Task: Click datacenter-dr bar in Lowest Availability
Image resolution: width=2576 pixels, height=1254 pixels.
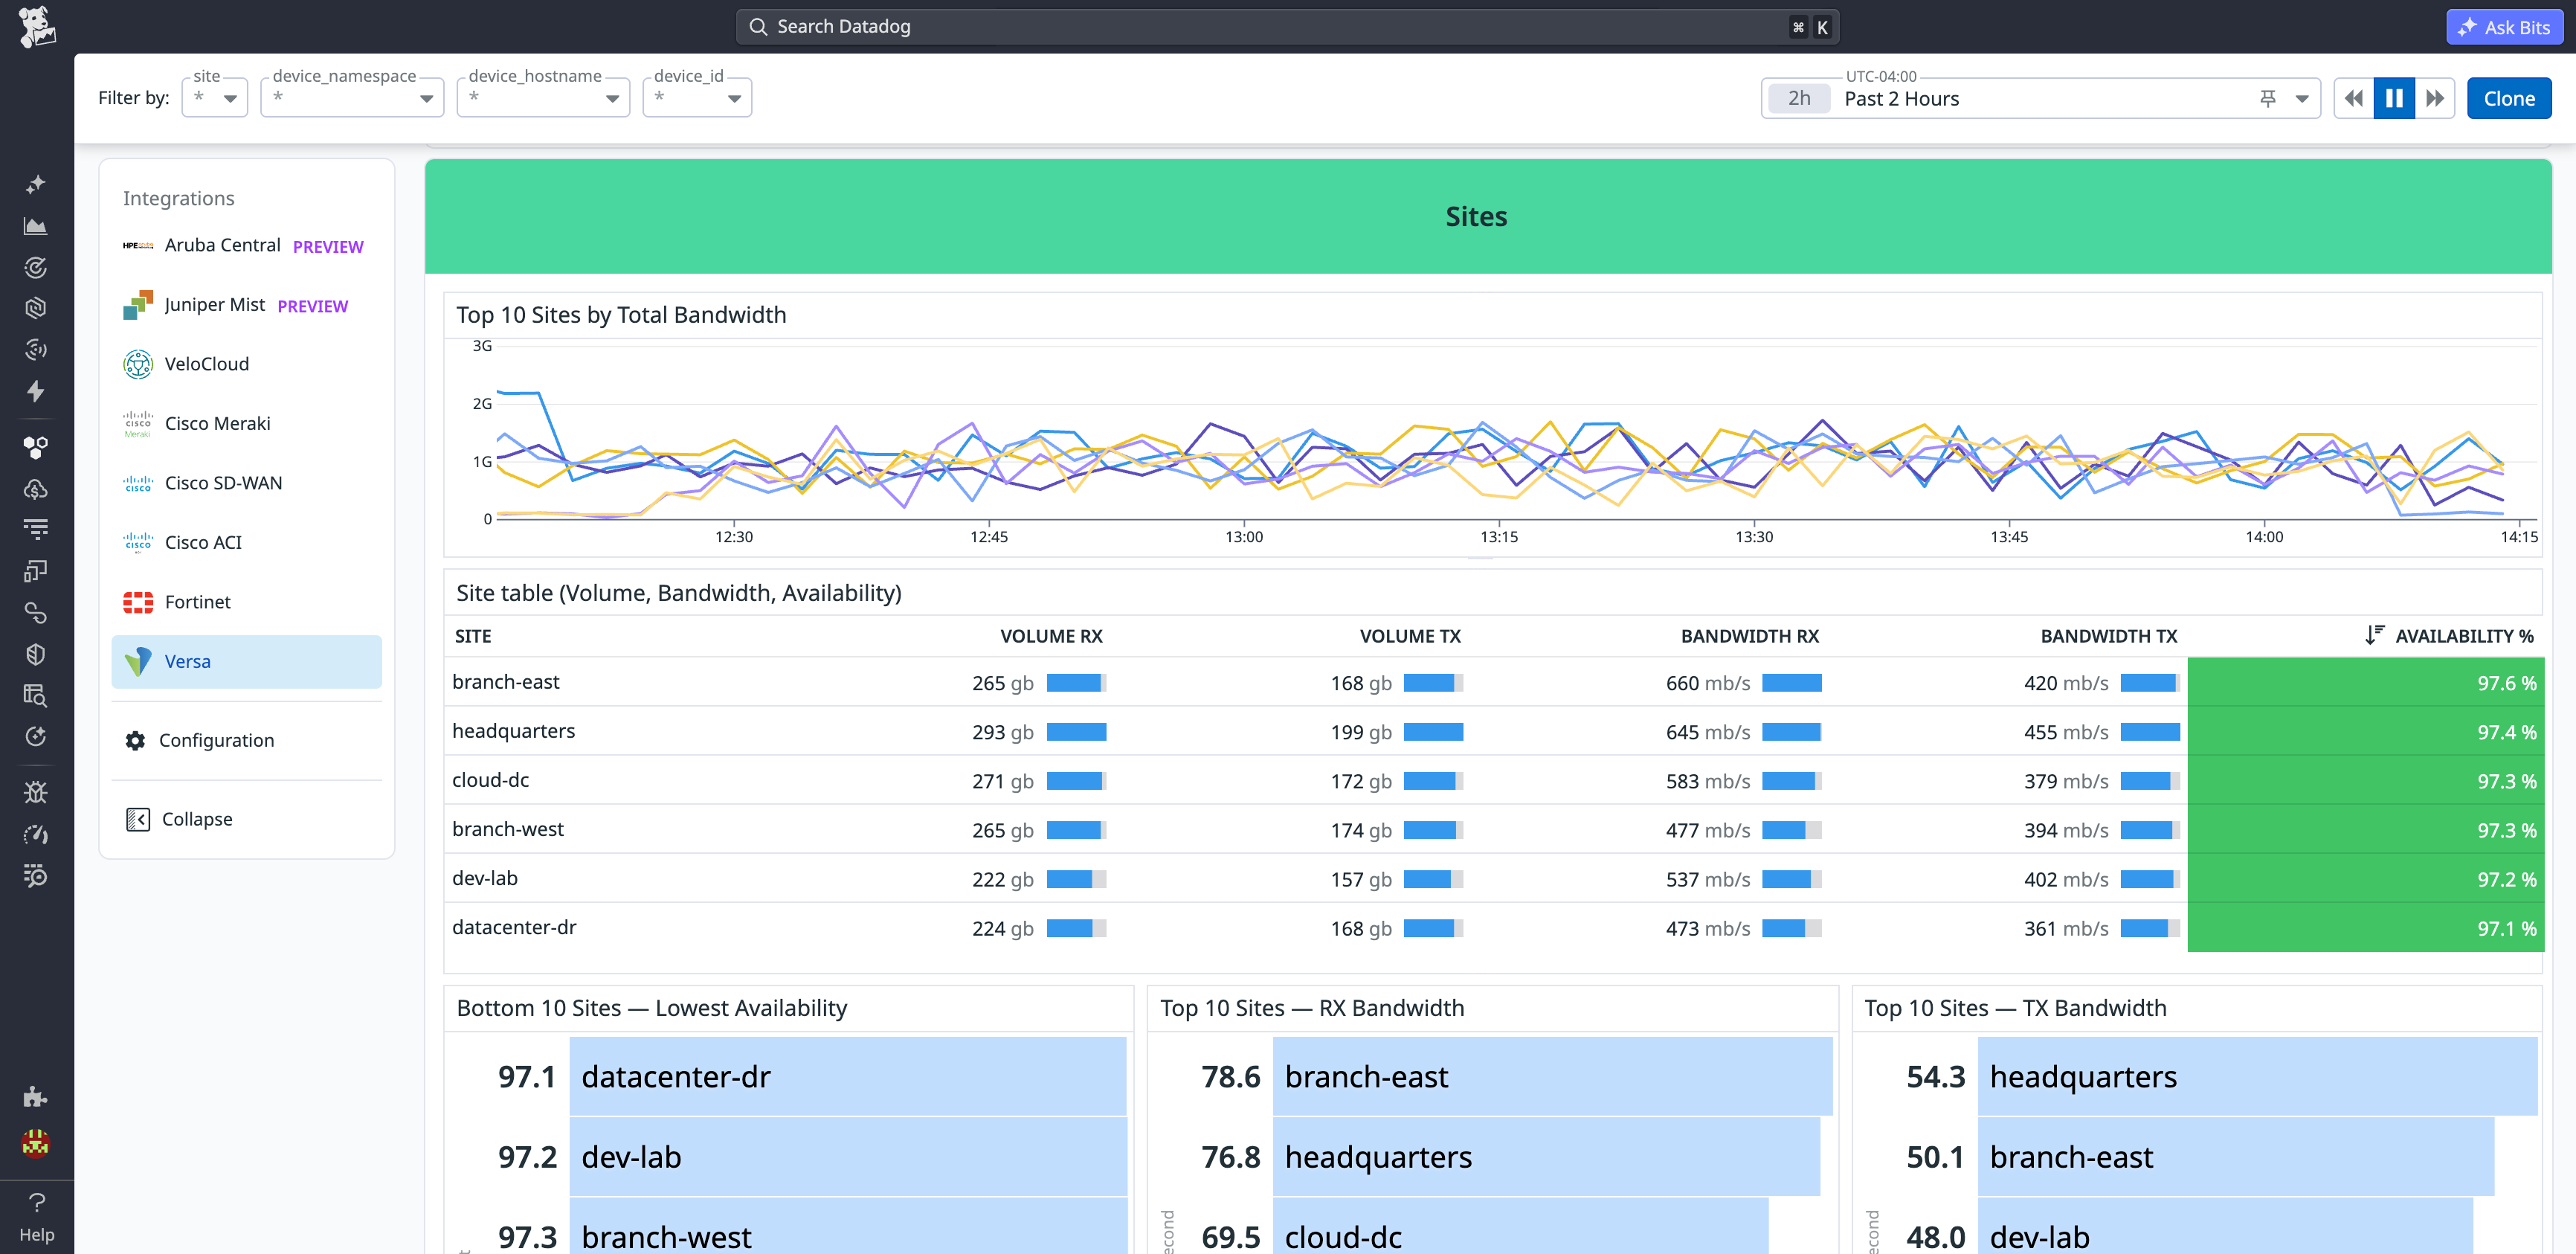Action: pos(848,1076)
